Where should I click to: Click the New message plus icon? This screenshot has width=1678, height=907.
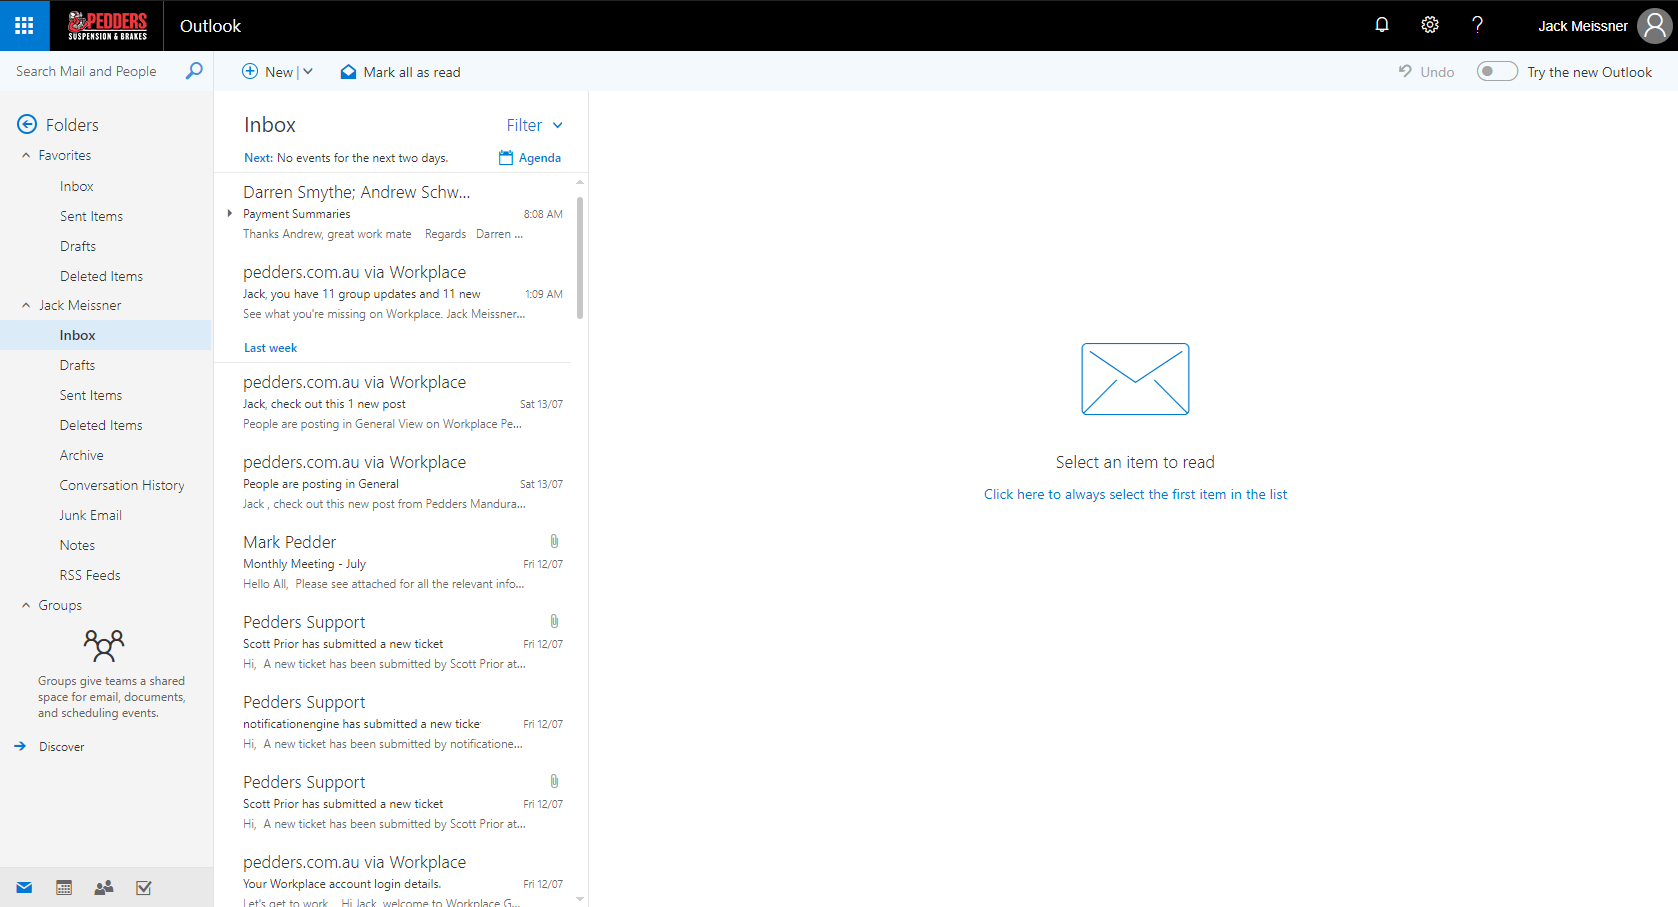tap(250, 72)
